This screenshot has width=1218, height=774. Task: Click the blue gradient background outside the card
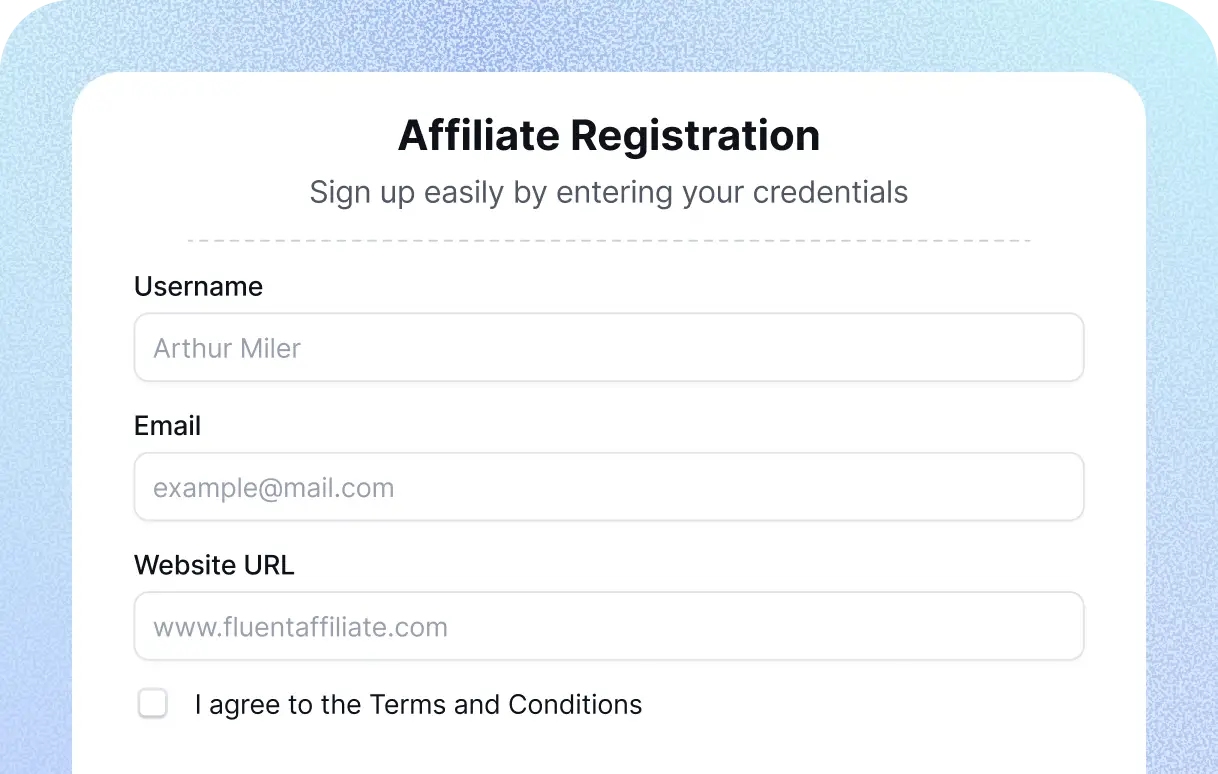tap(36, 400)
